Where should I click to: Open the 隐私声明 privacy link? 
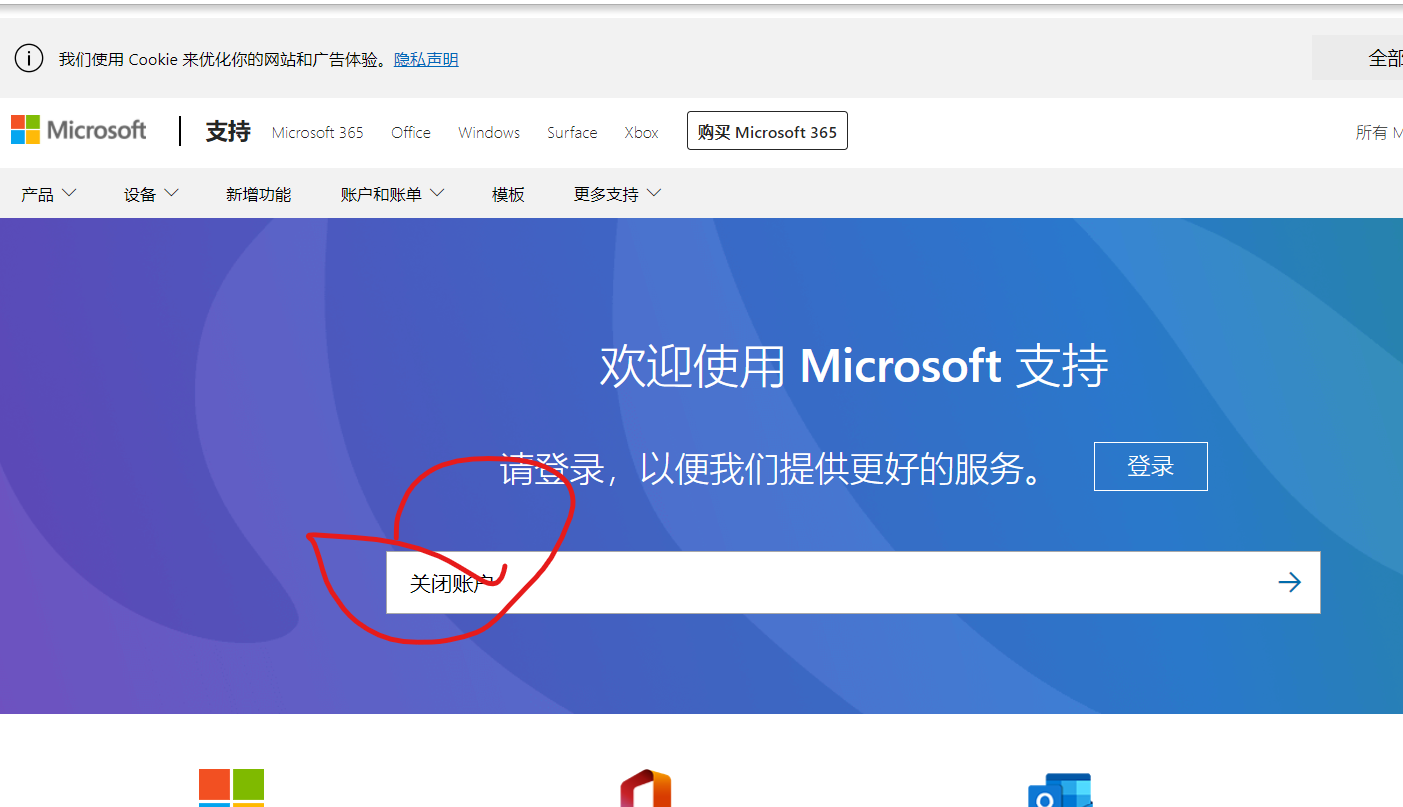point(426,59)
